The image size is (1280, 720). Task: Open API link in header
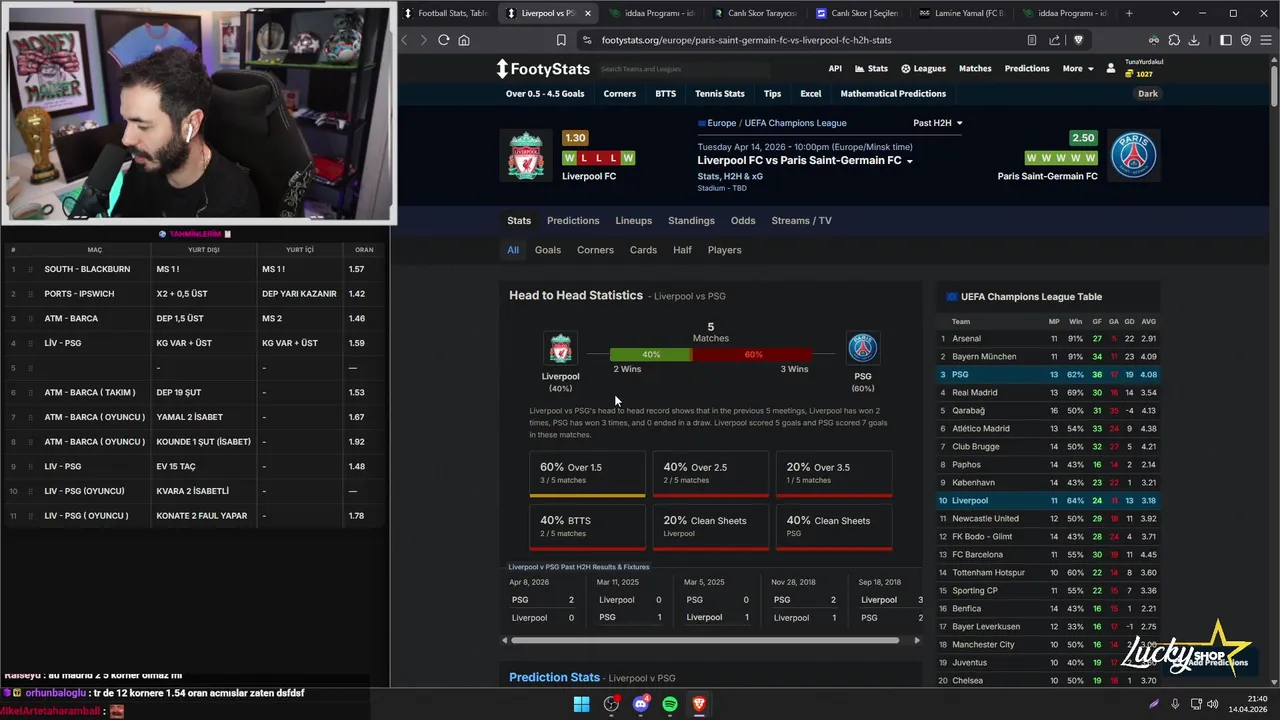[835, 69]
